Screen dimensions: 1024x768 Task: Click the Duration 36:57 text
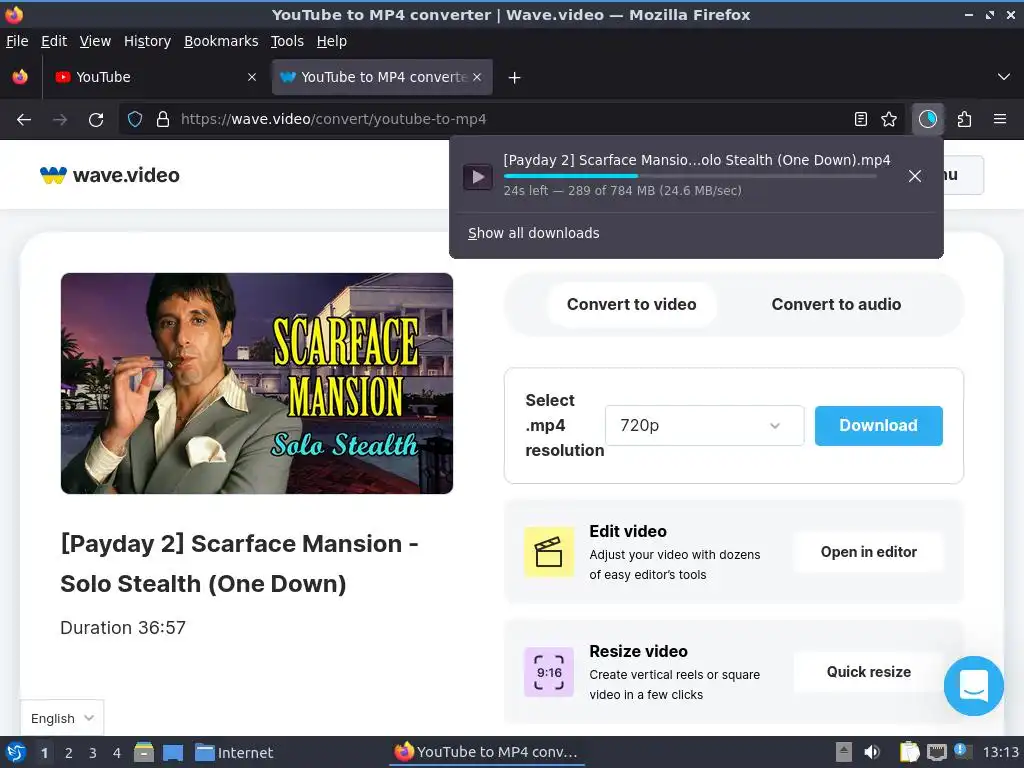123,628
